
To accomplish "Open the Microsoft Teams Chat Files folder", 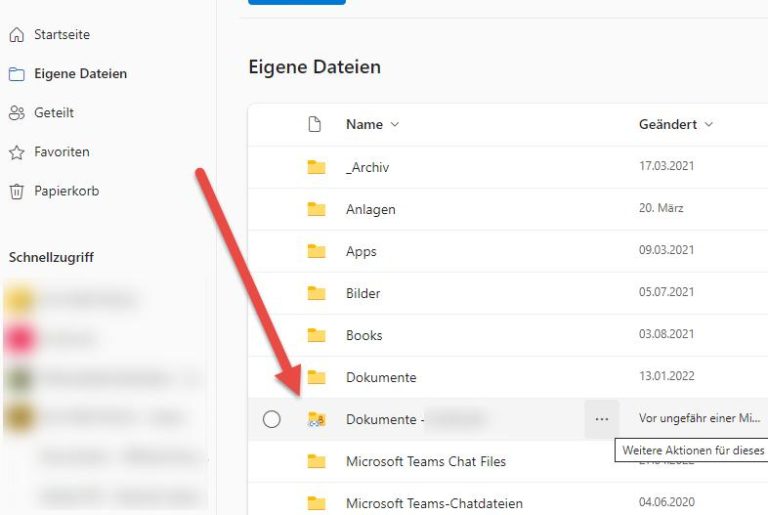I will [426, 461].
